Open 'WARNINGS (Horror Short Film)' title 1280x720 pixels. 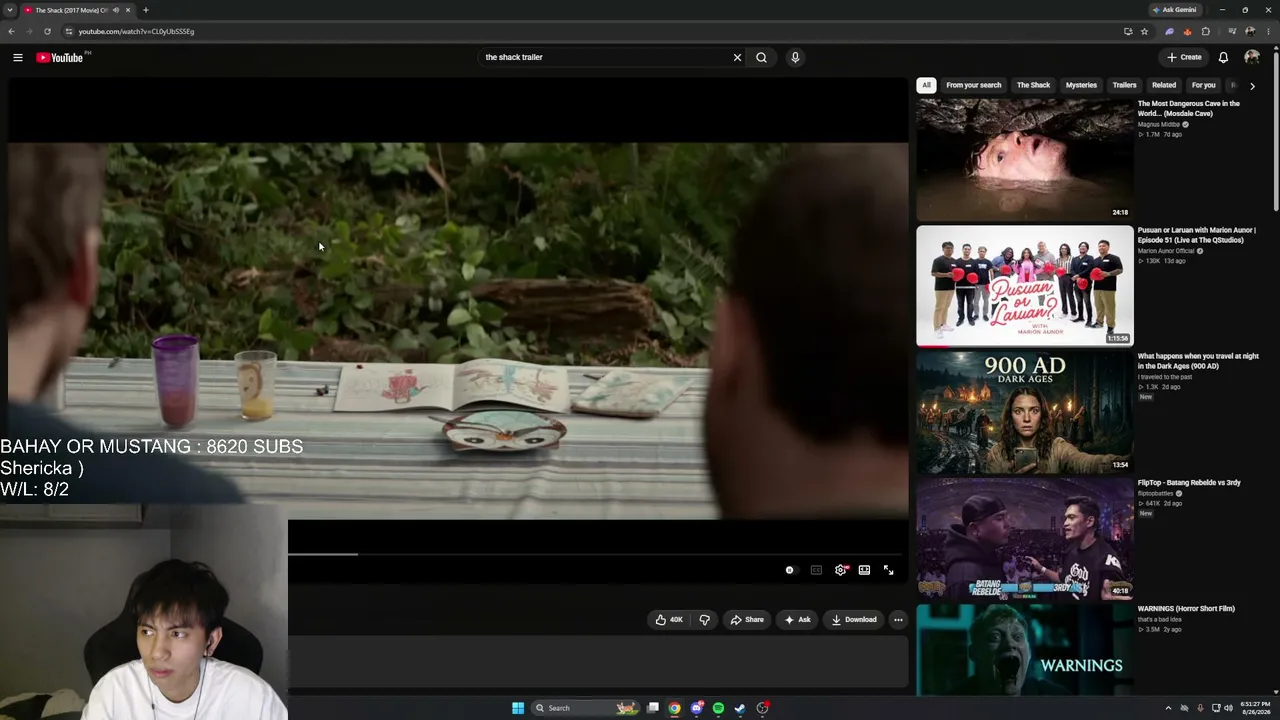pyautogui.click(x=1186, y=608)
